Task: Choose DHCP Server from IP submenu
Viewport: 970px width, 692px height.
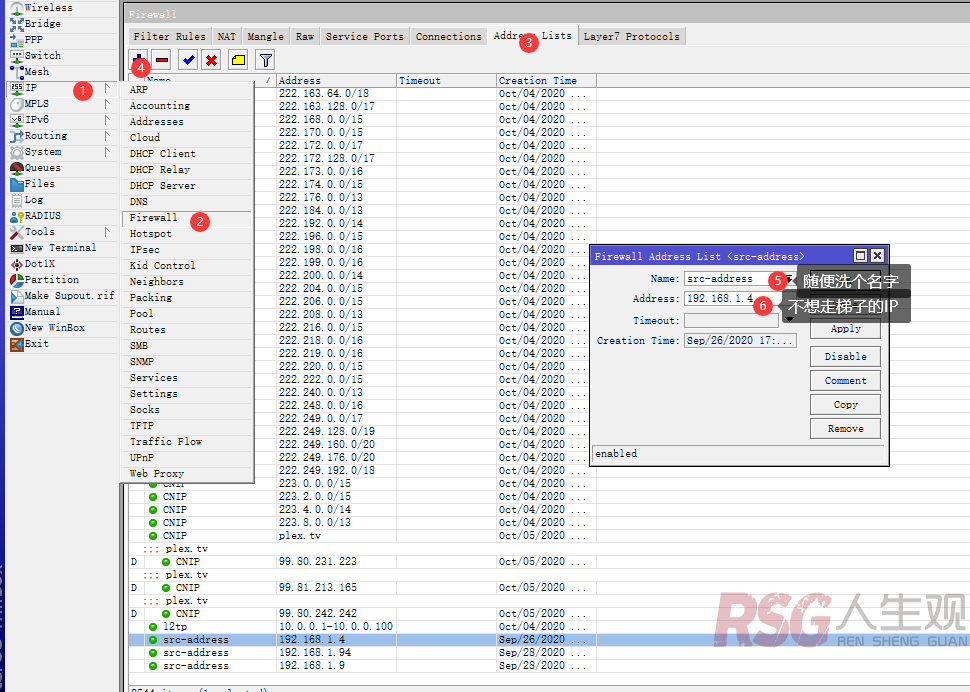Action: 187,186
